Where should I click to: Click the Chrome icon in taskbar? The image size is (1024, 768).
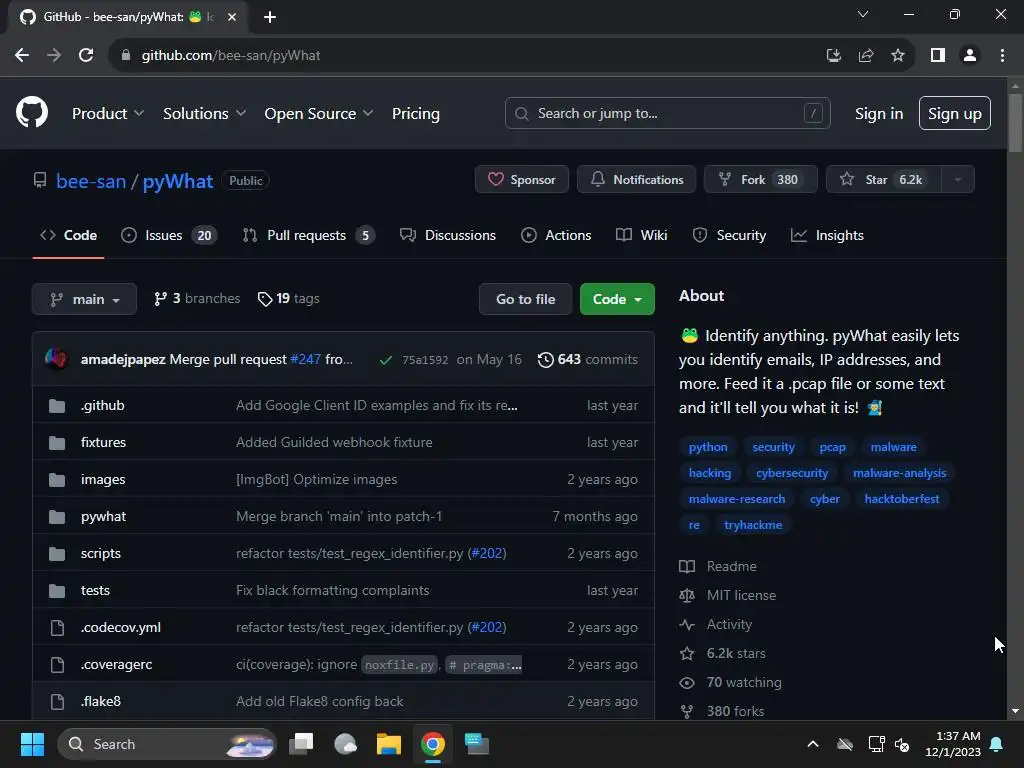point(432,744)
